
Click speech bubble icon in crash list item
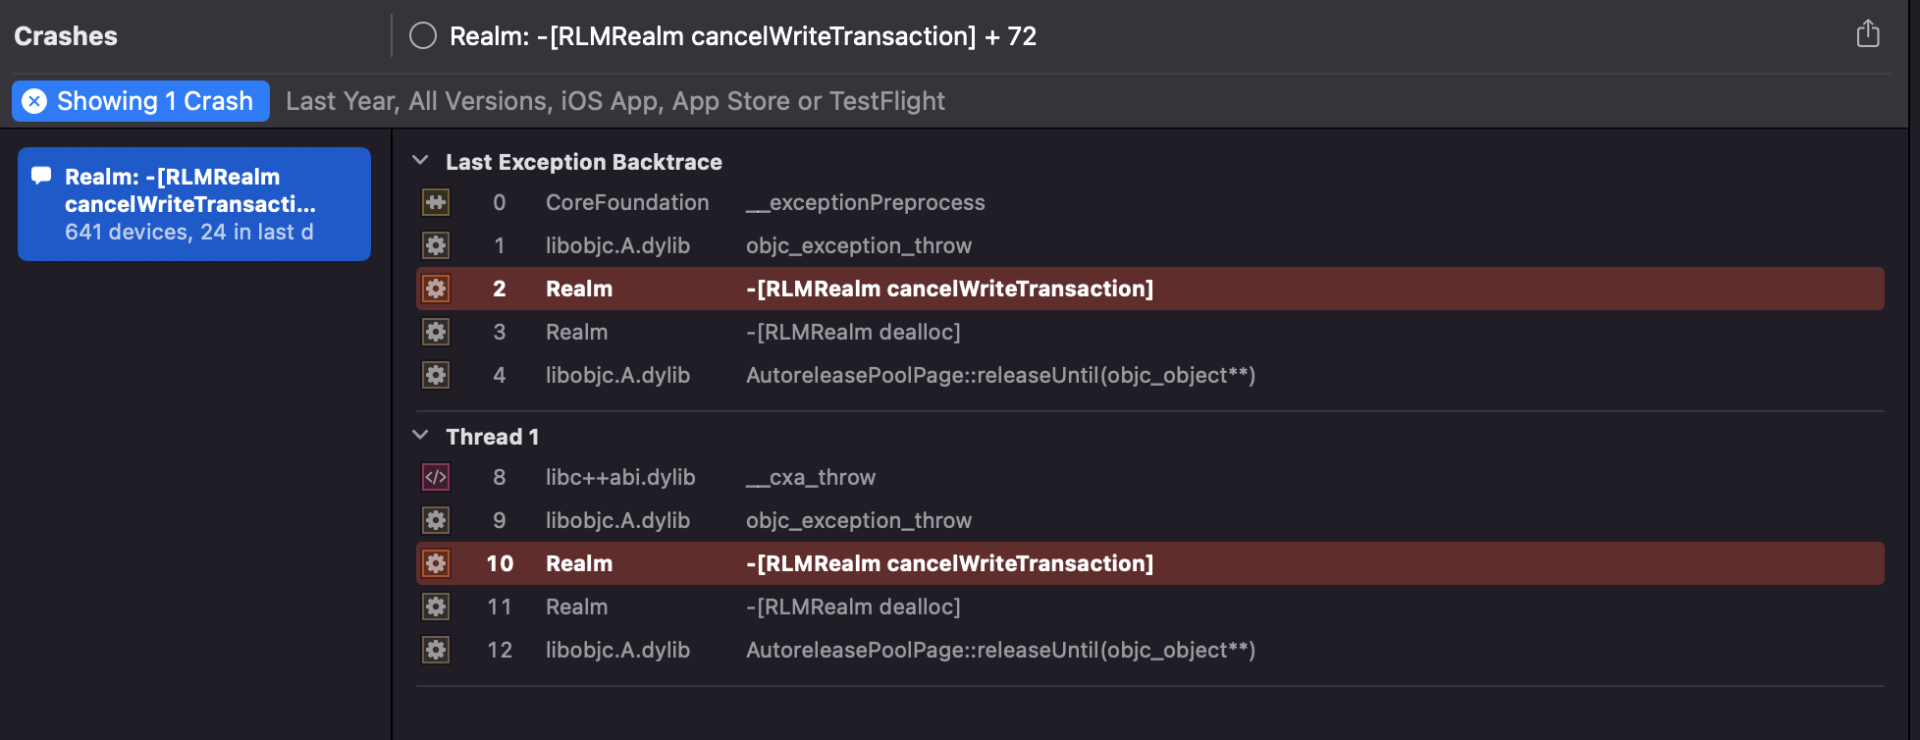click(41, 176)
